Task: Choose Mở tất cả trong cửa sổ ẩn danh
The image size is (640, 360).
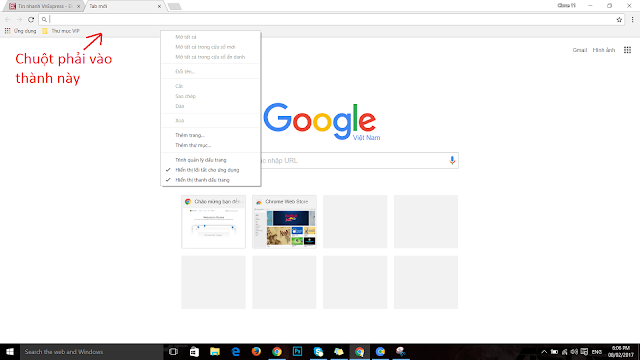Action: (211, 57)
